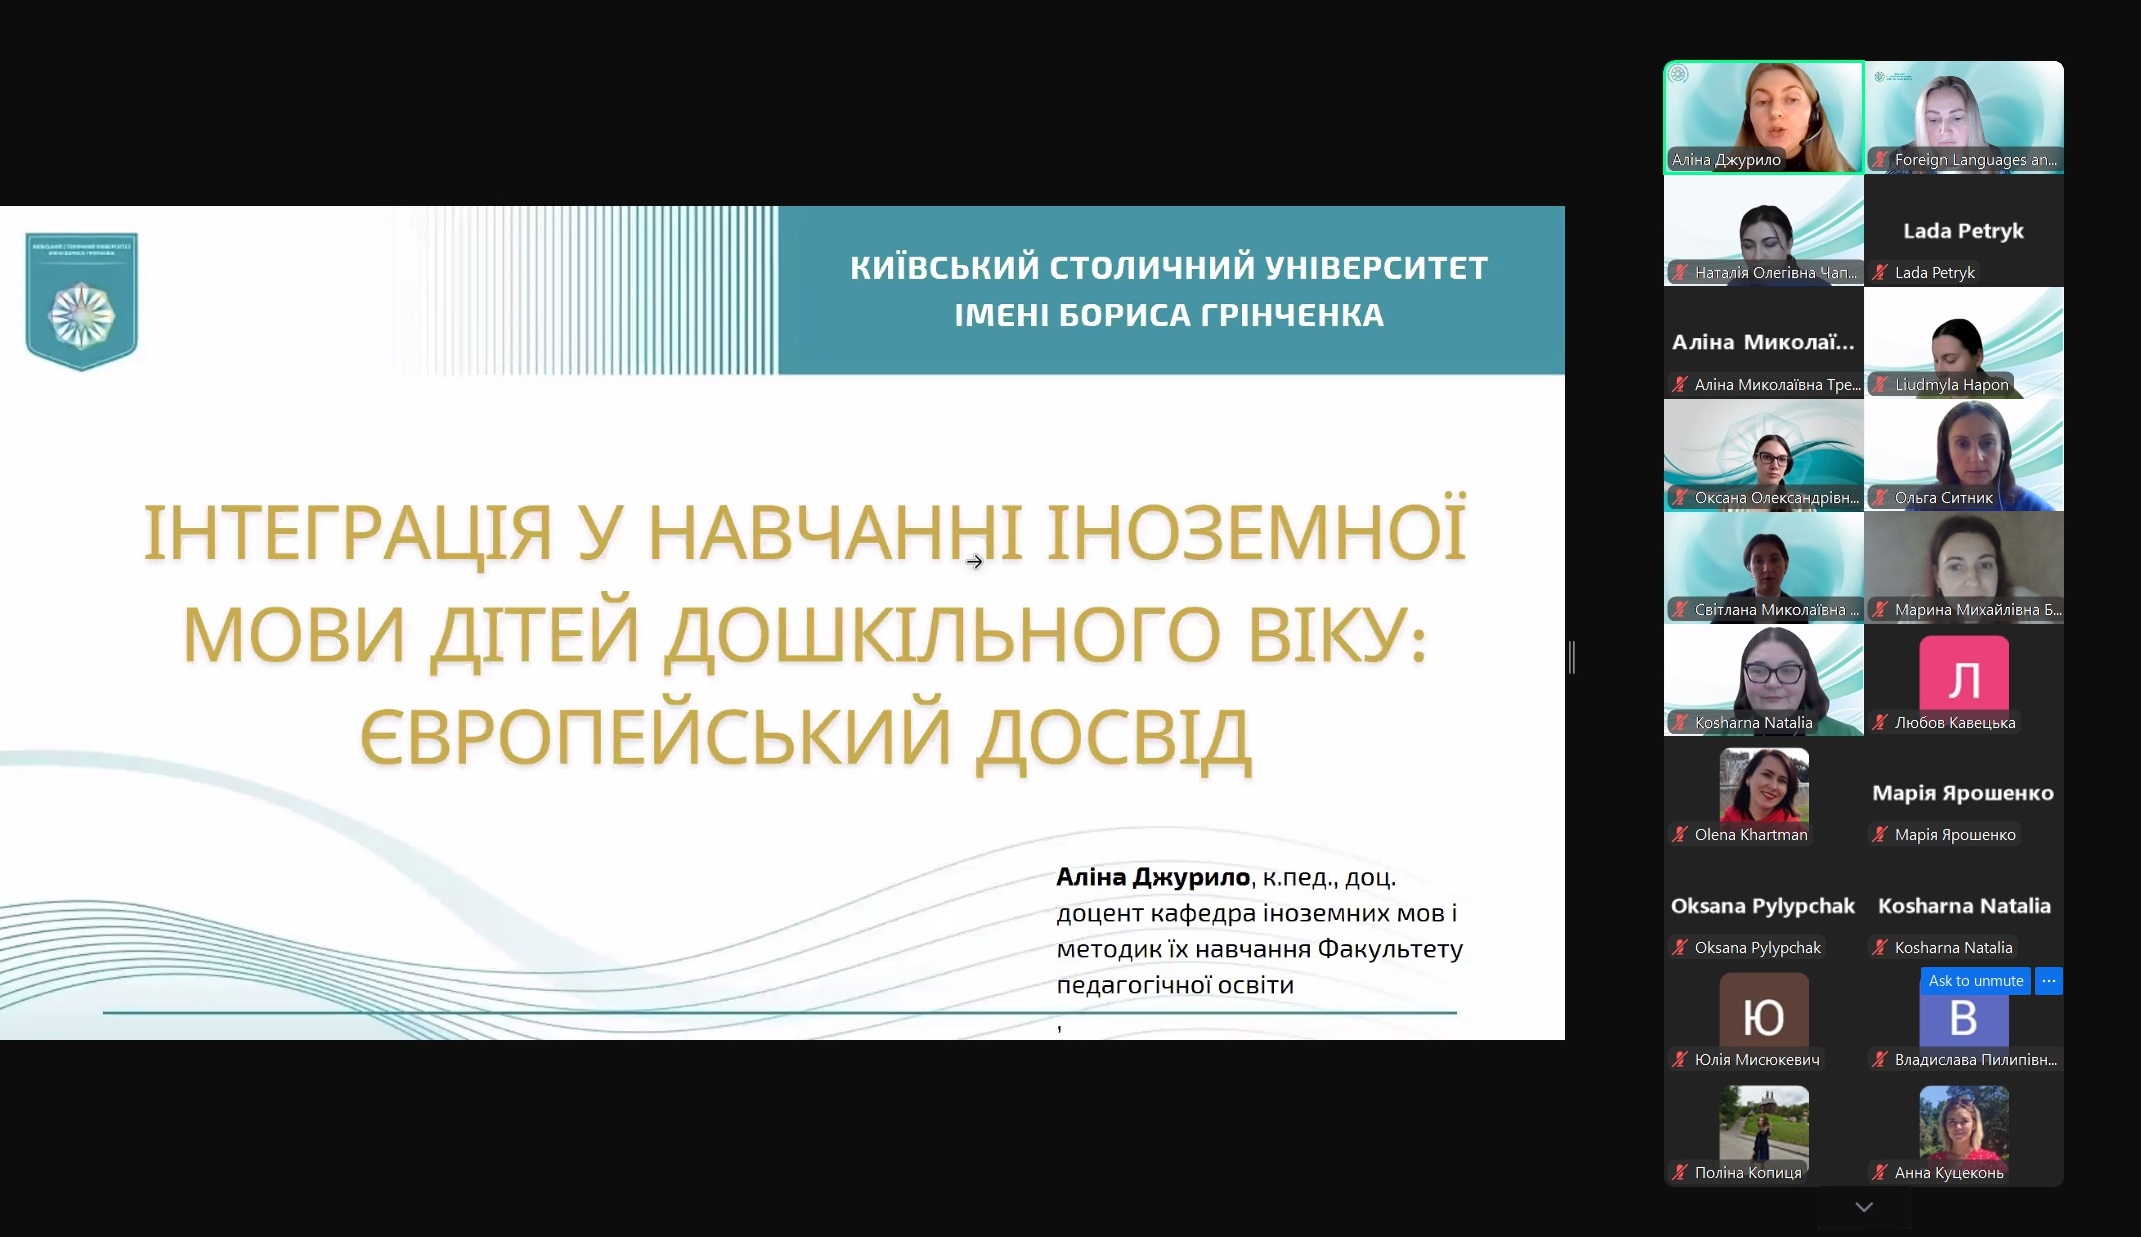Click muted mic icon beside Lada Petryk
The height and width of the screenshot is (1237, 2141).
pyautogui.click(x=1881, y=272)
